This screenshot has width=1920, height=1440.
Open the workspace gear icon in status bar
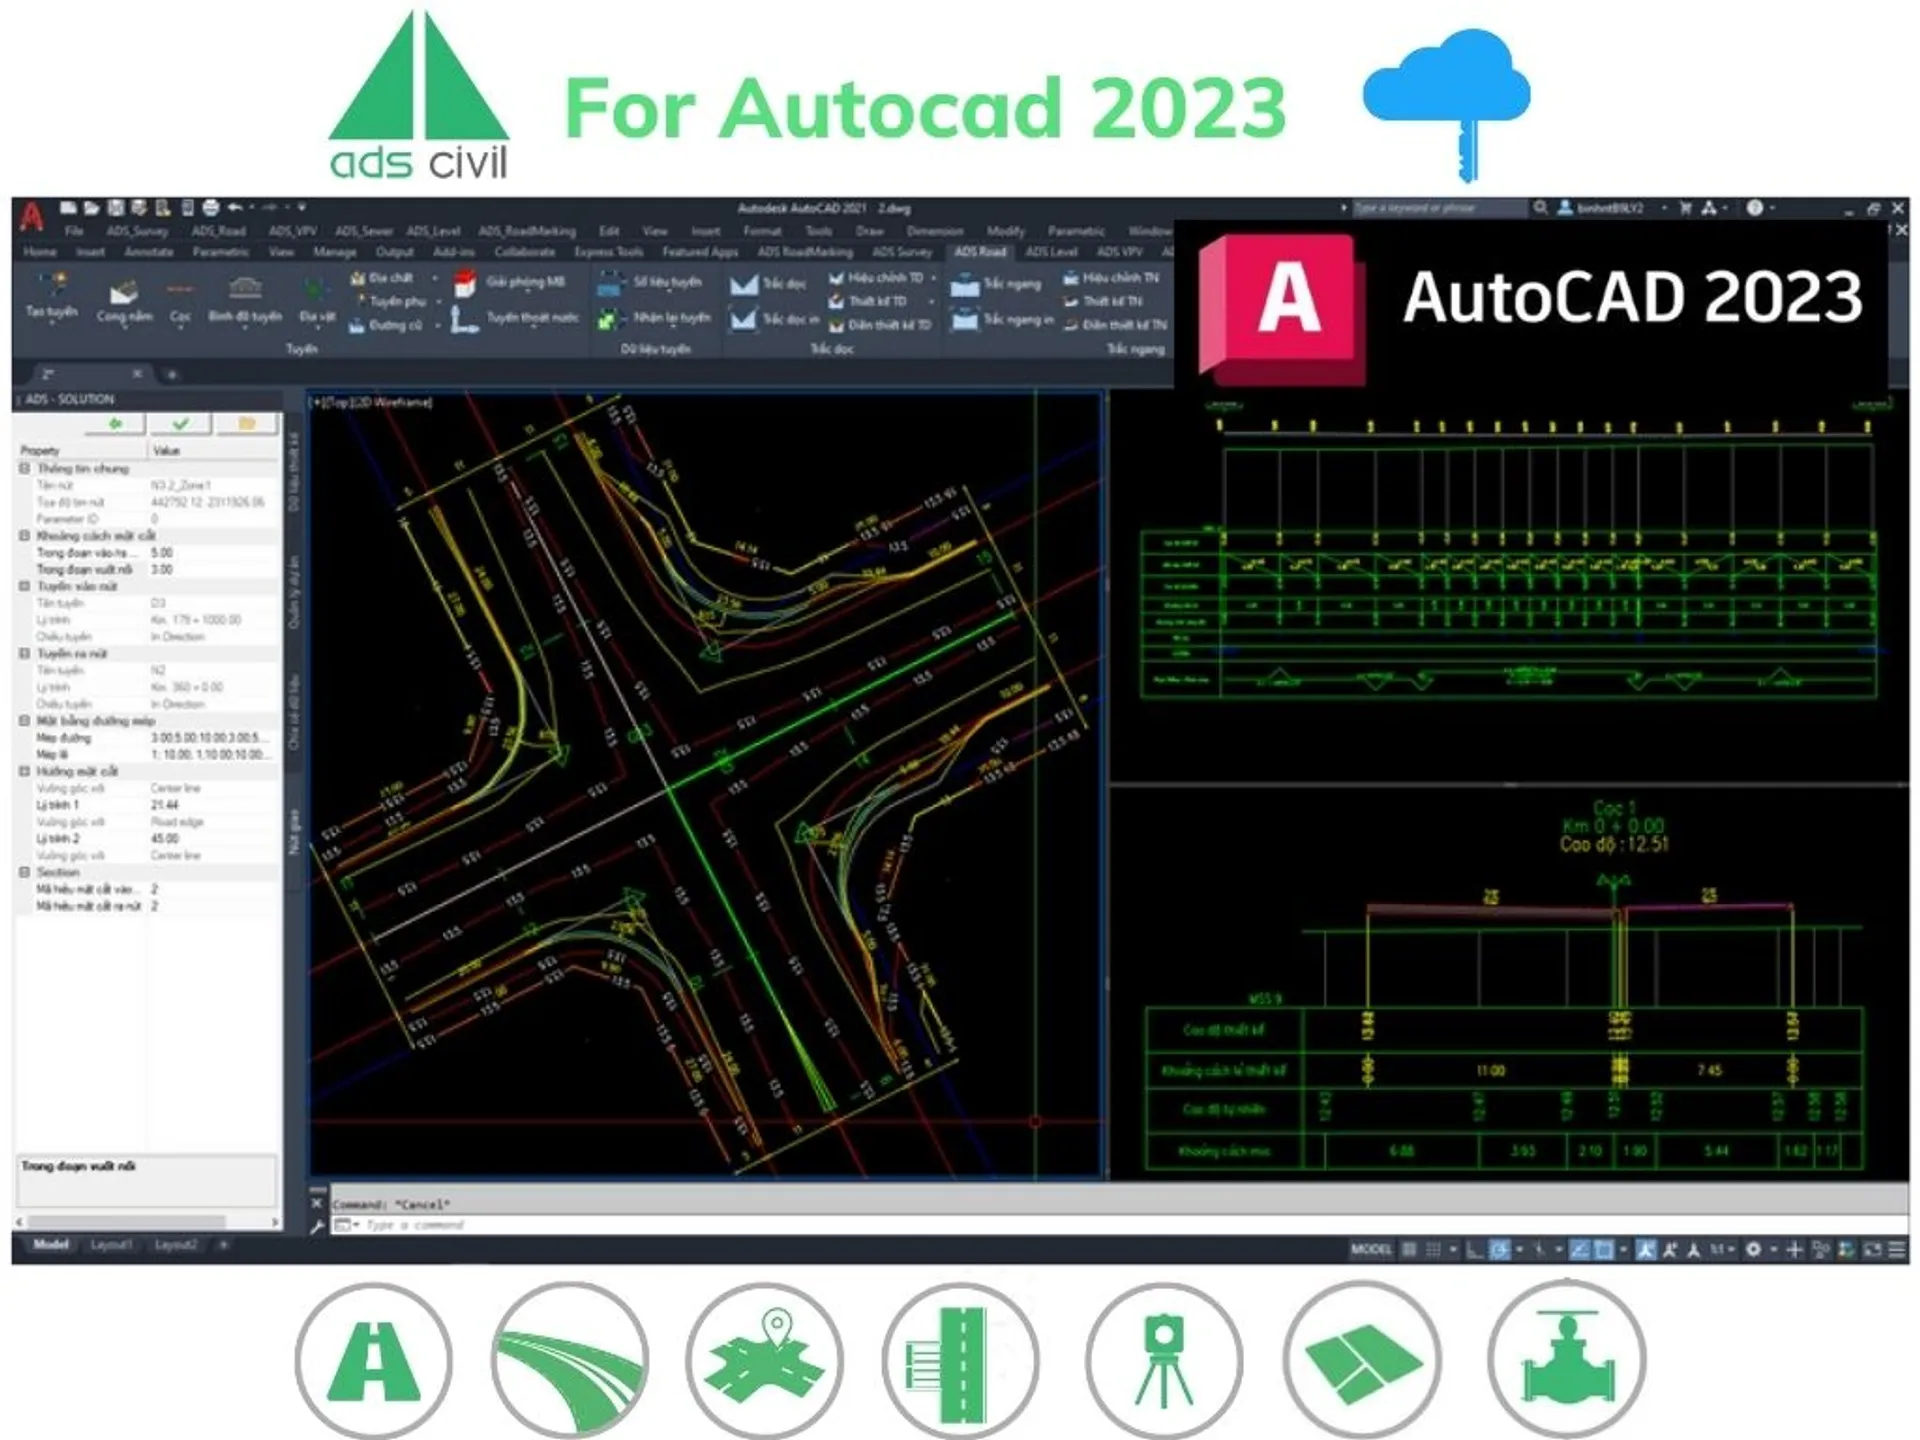pos(1753,1249)
